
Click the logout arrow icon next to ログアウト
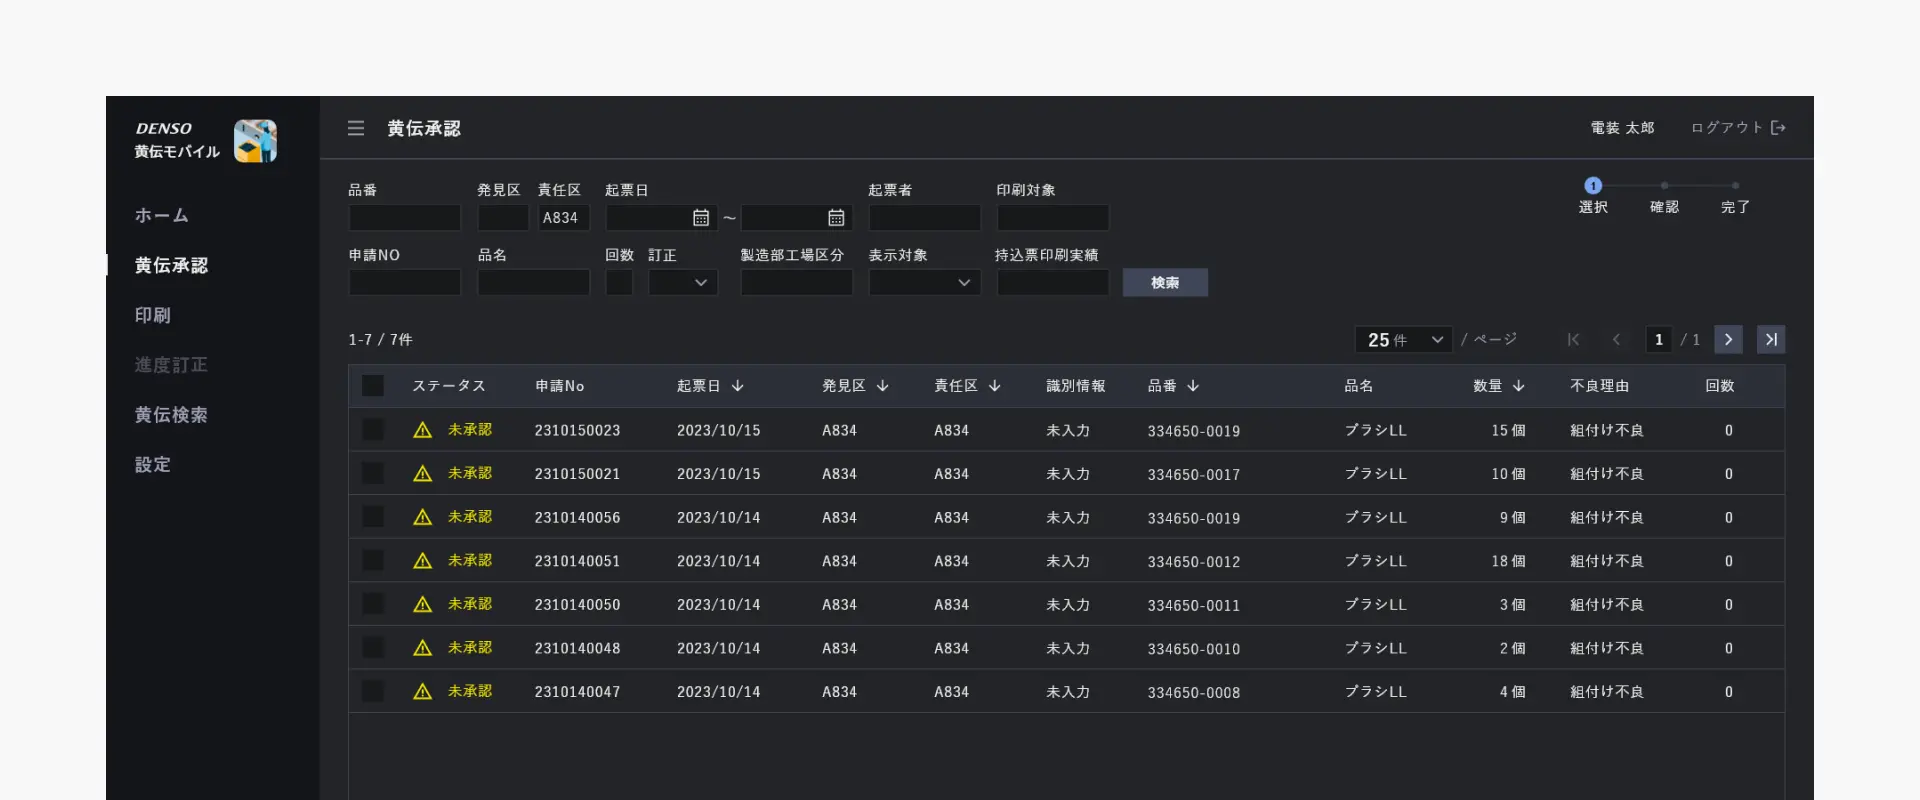click(1778, 128)
